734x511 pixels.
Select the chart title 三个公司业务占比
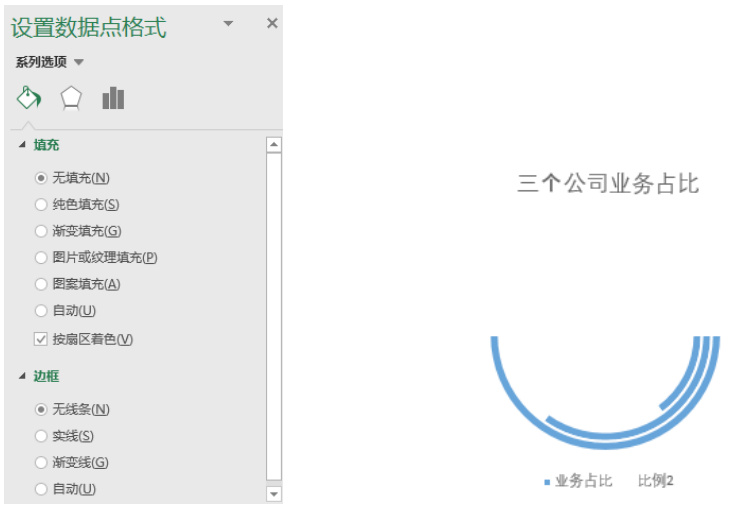pyautogui.click(x=608, y=183)
